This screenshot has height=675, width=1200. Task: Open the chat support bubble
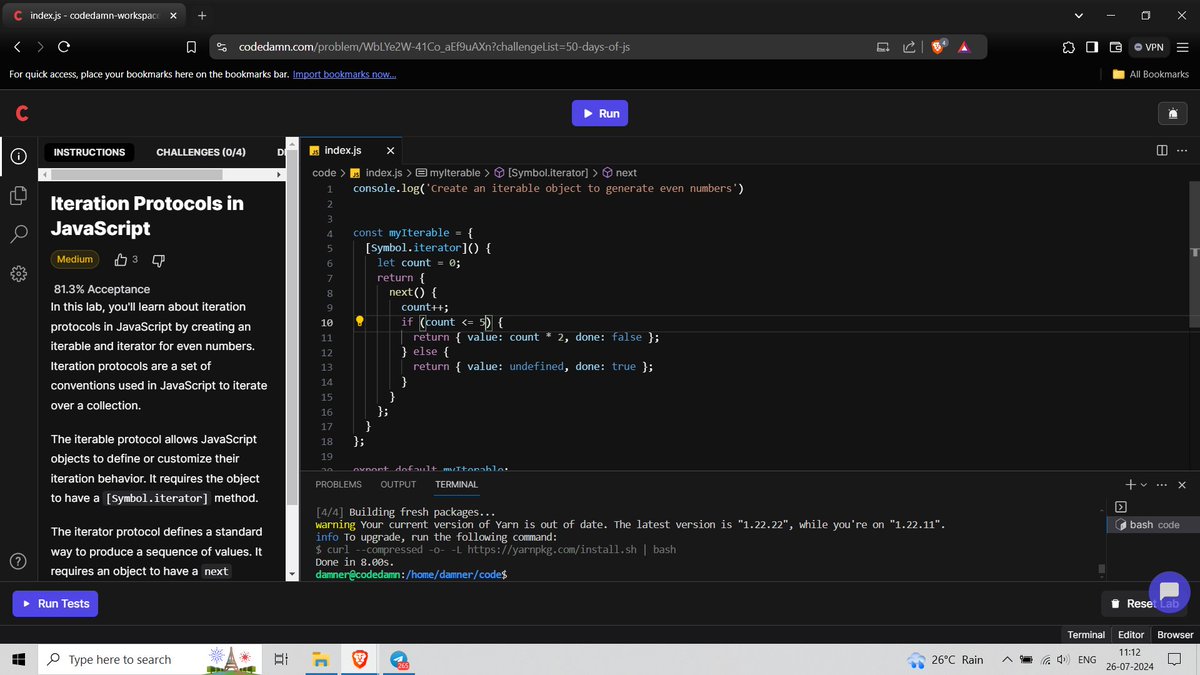coord(1169,590)
